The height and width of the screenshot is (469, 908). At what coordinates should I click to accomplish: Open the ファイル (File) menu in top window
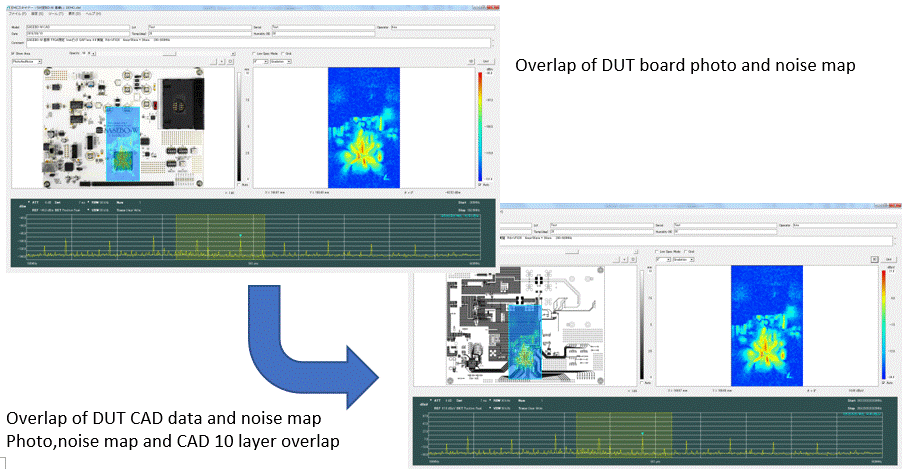pos(18,13)
